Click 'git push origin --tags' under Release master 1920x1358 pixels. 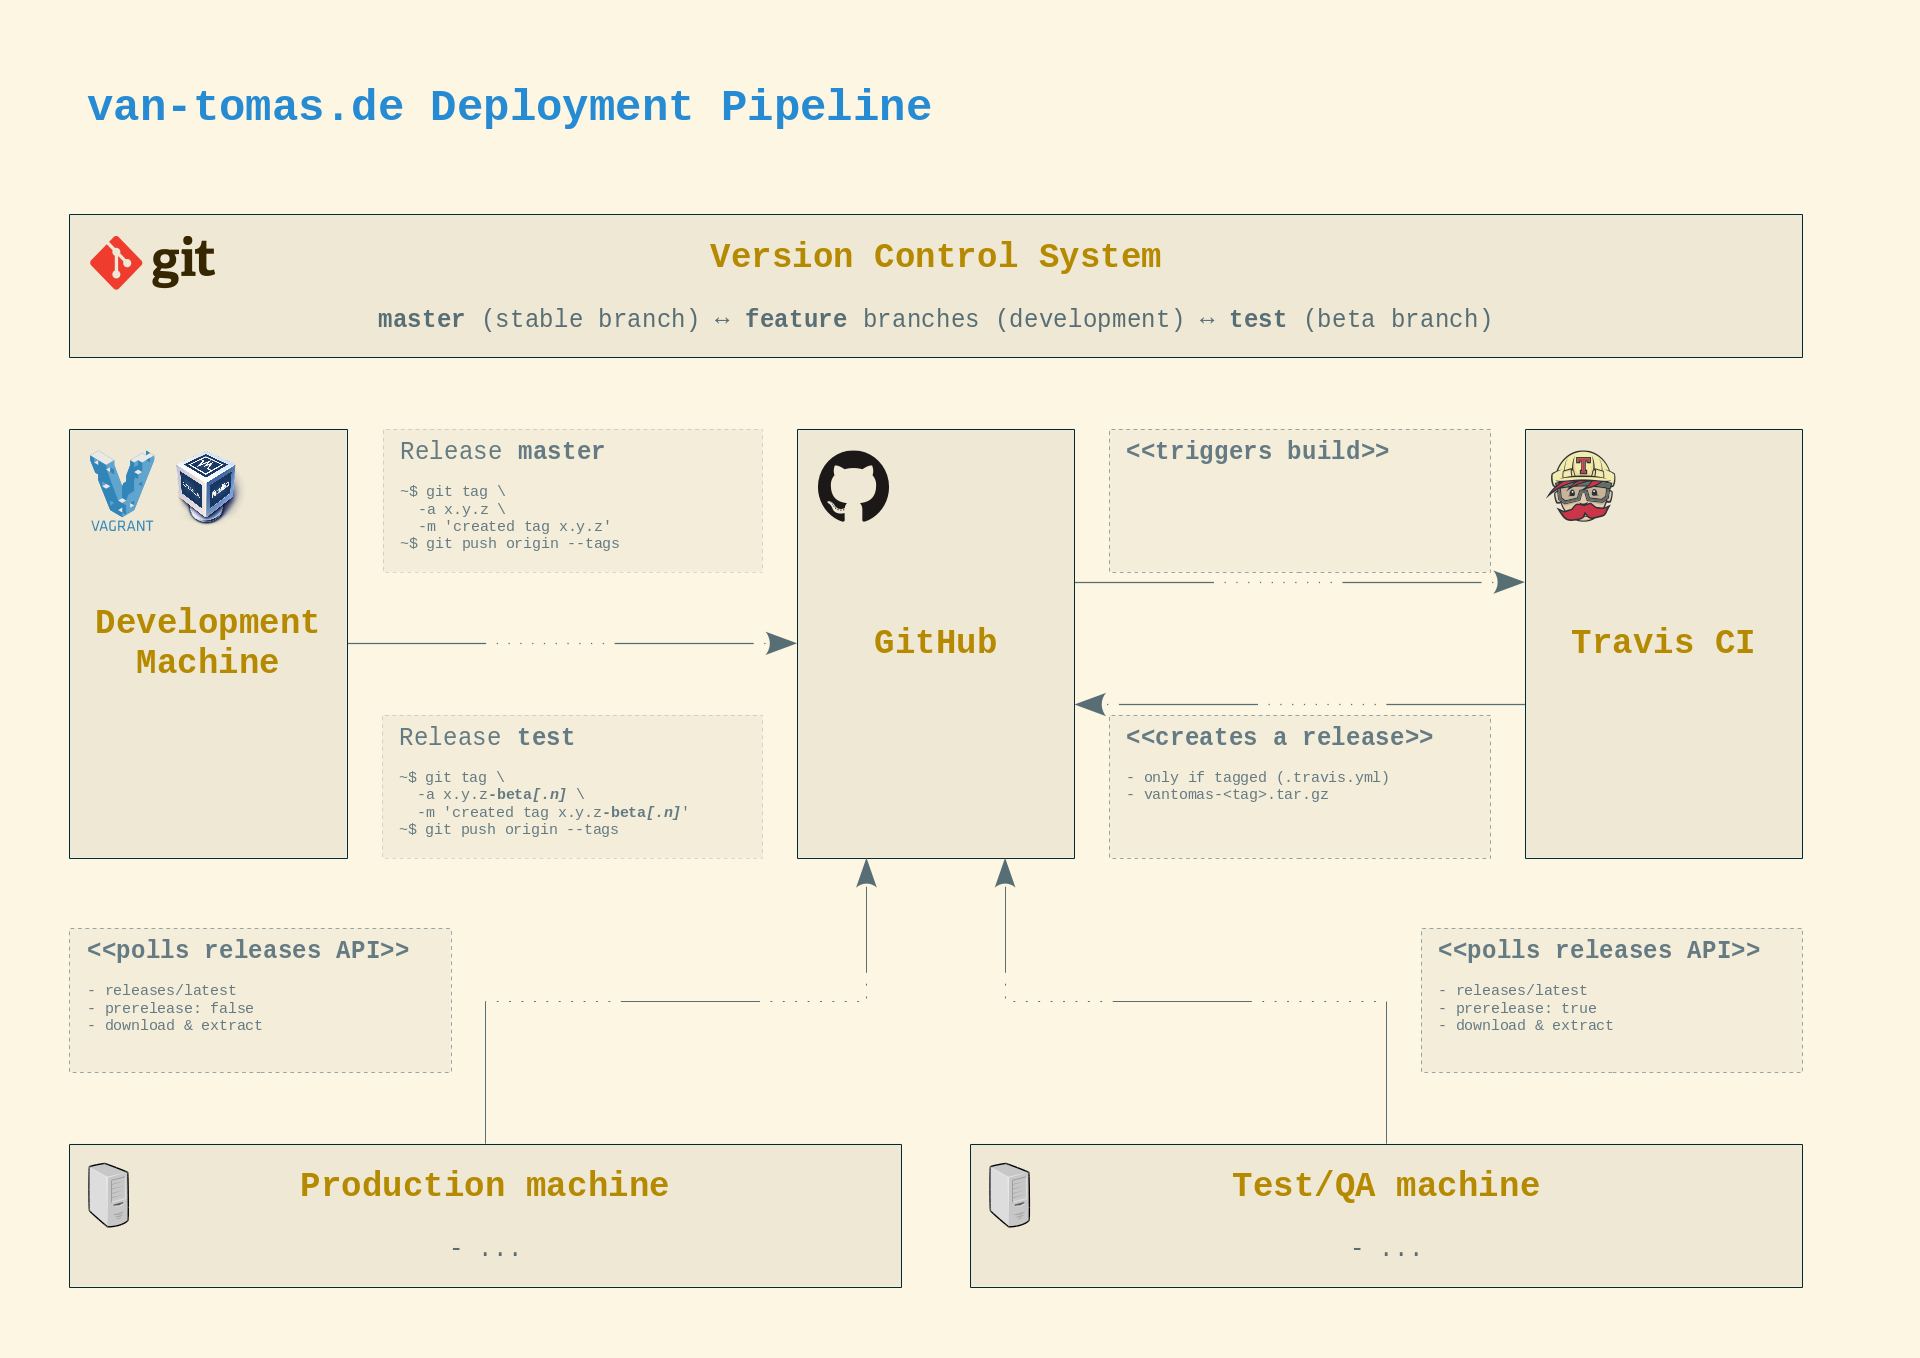pos(510,543)
